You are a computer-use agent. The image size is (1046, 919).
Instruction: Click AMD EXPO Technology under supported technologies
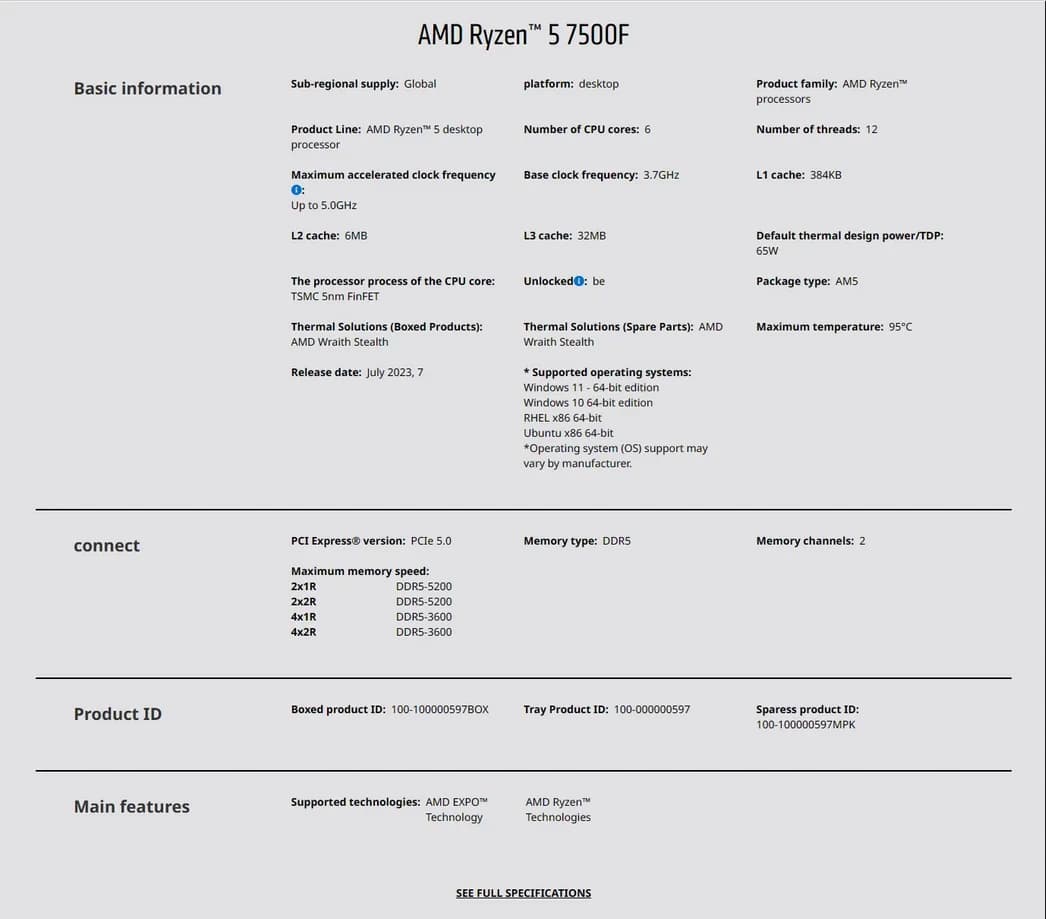(456, 810)
